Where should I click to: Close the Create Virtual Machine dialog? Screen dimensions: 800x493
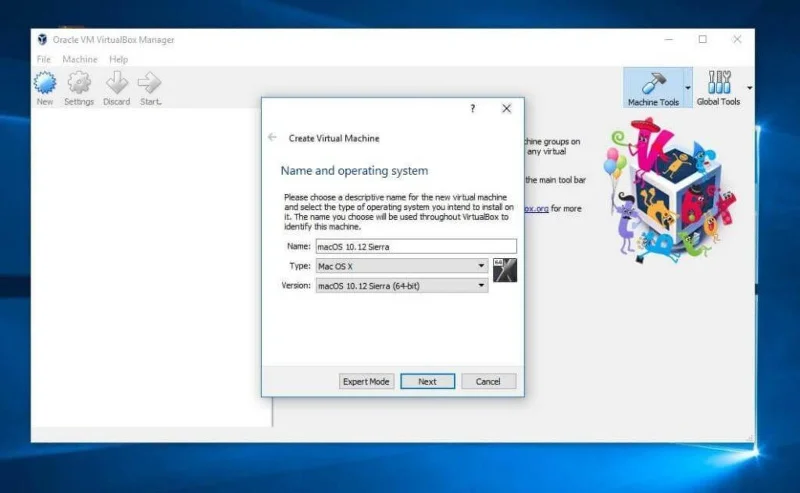click(x=506, y=108)
